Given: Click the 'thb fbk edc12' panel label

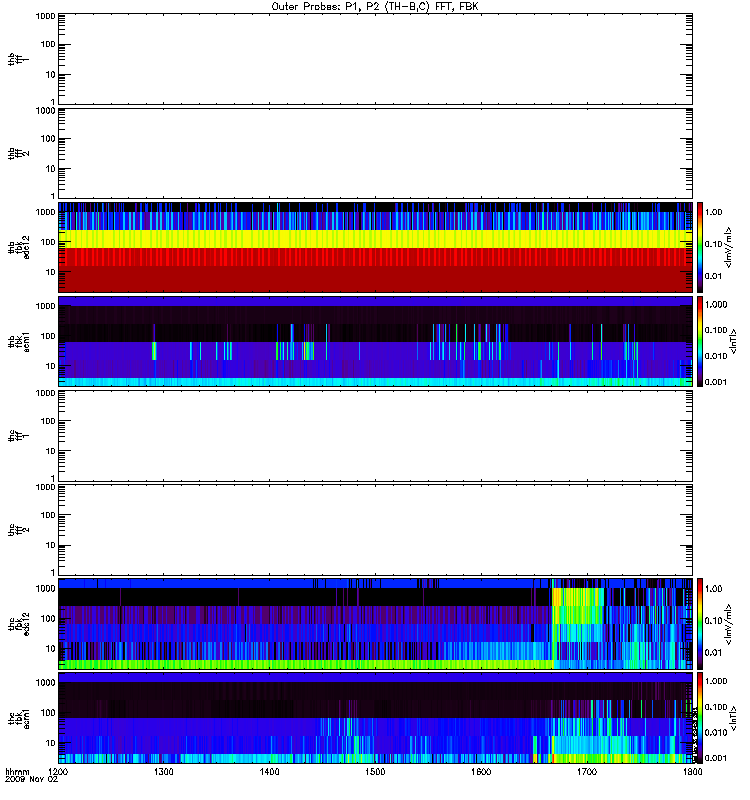Looking at the screenshot, I should [19, 247].
